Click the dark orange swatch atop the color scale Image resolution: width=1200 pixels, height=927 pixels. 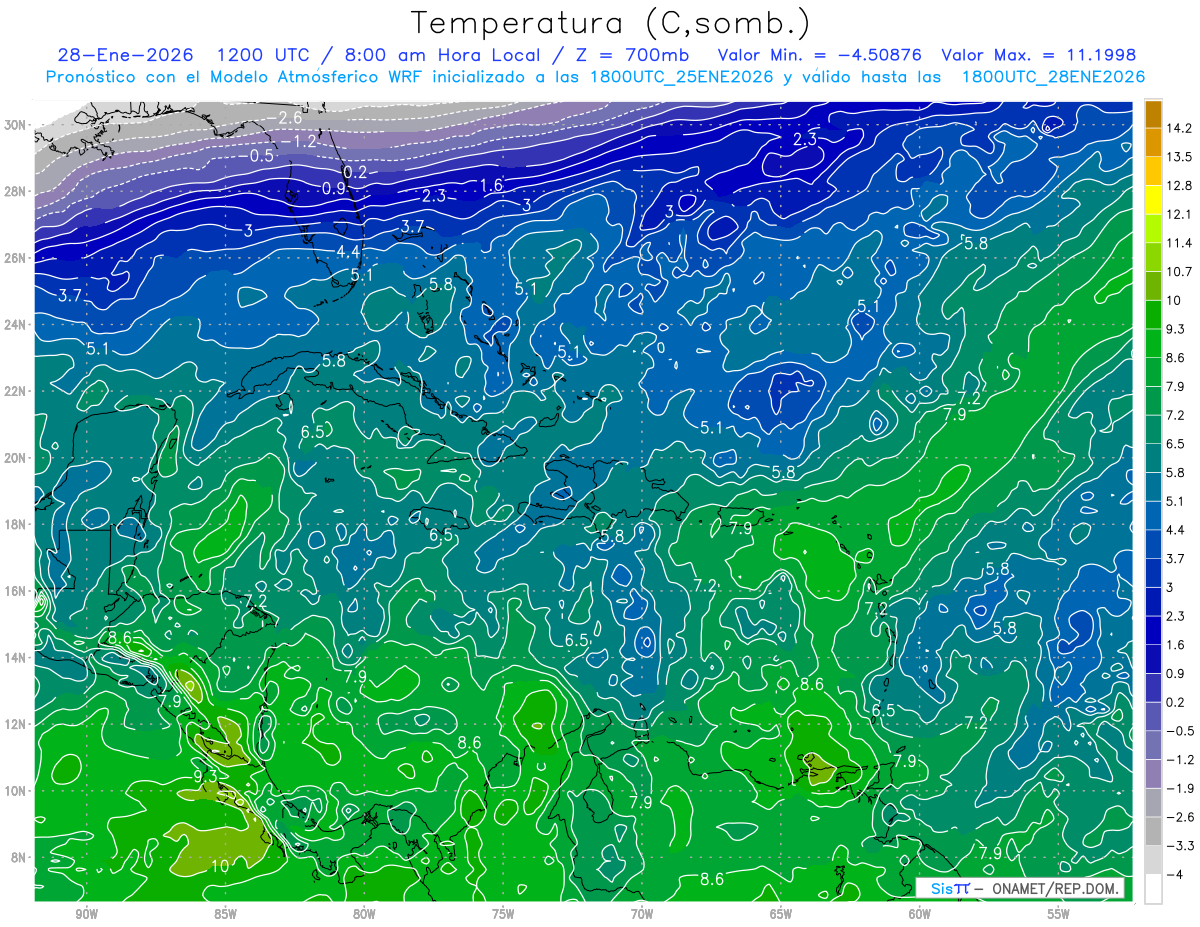[1153, 114]
